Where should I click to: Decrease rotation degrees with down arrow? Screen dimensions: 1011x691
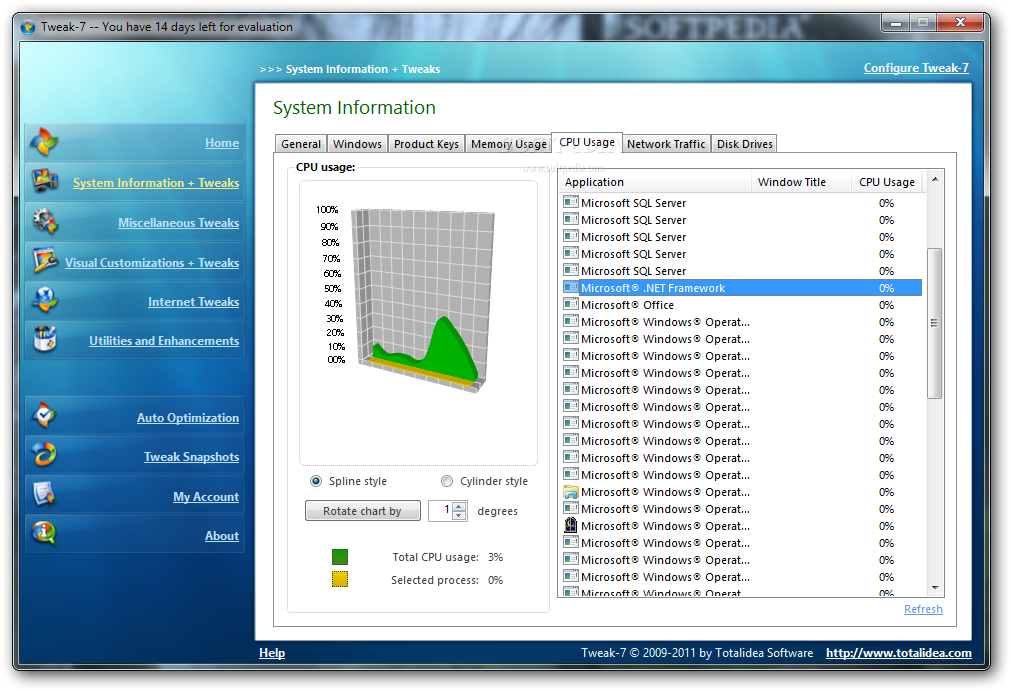click(x=459, y=515)
